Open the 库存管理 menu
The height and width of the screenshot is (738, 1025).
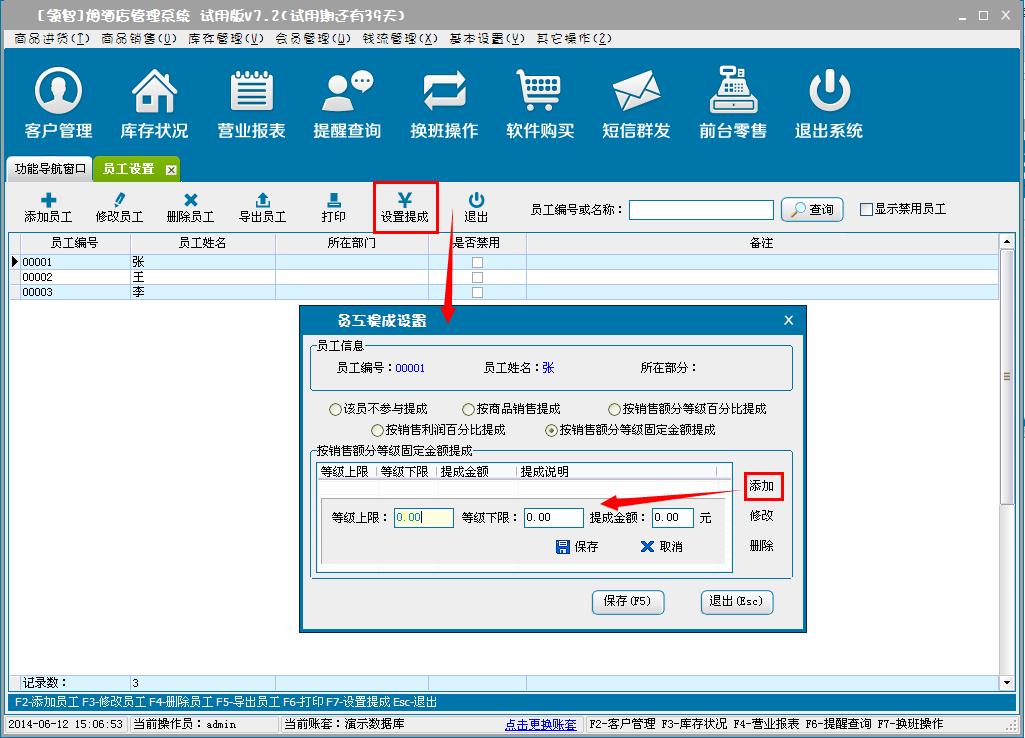click(x=226, y=38)
